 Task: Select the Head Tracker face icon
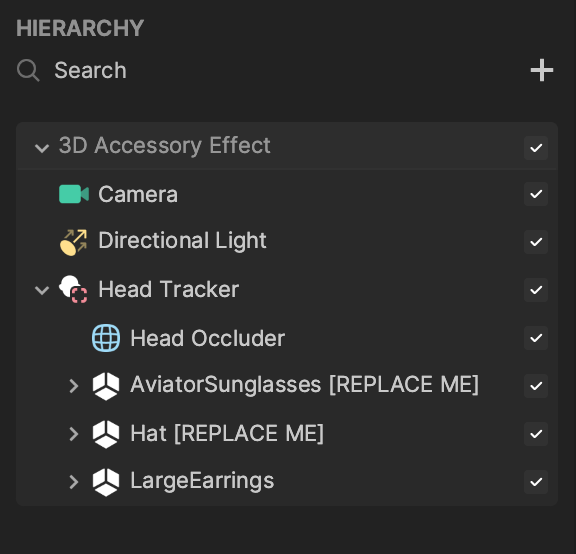coord(73,289)
